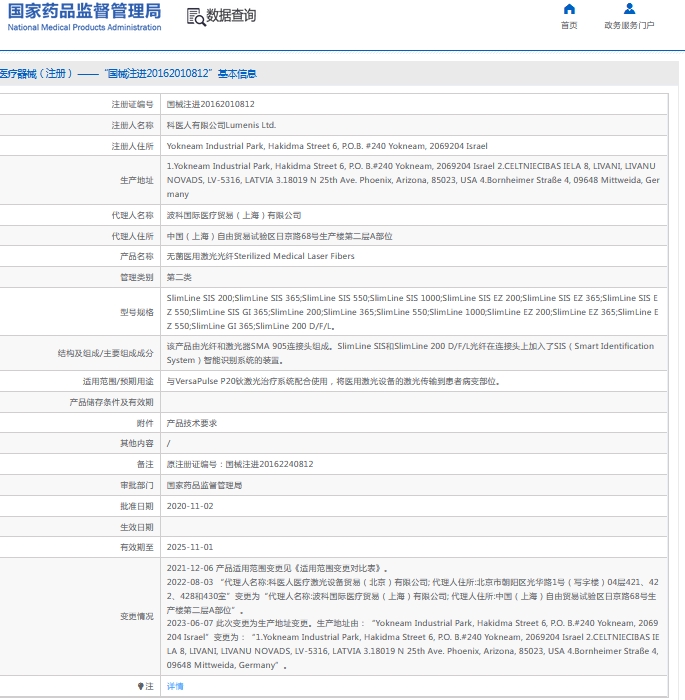The width and height of the screenshot is (685, 700).
Task: Click change entry dated 2021-12-06
Action: (x=277, y=568)
